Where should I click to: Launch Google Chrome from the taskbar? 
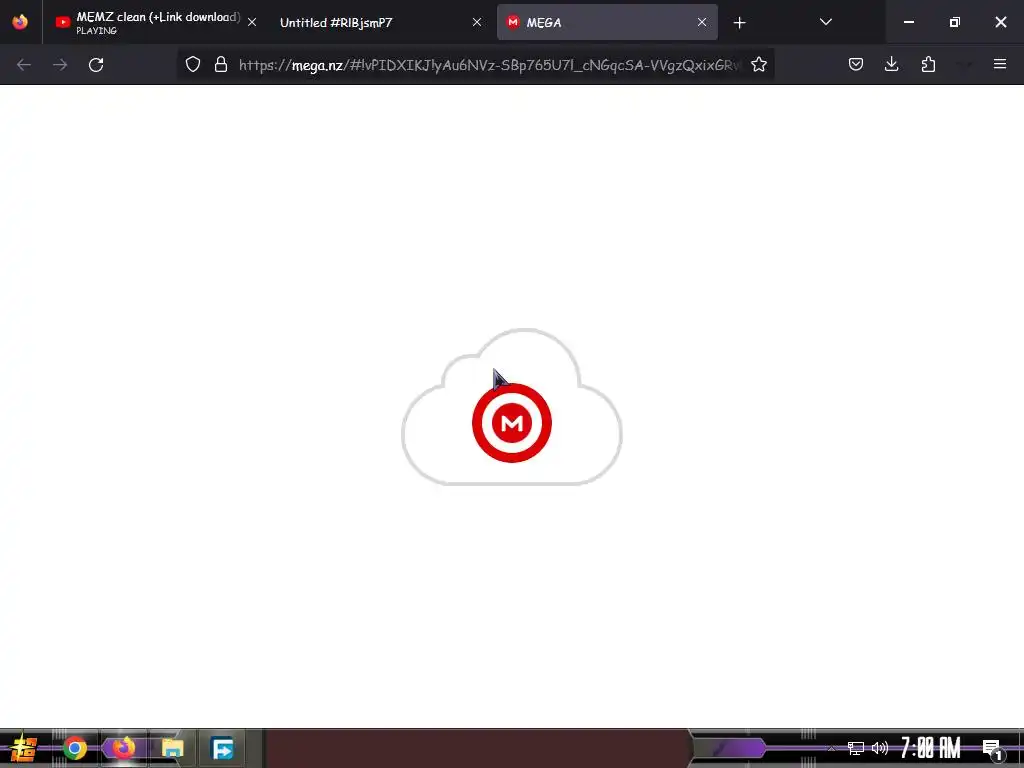pos(75,748)
